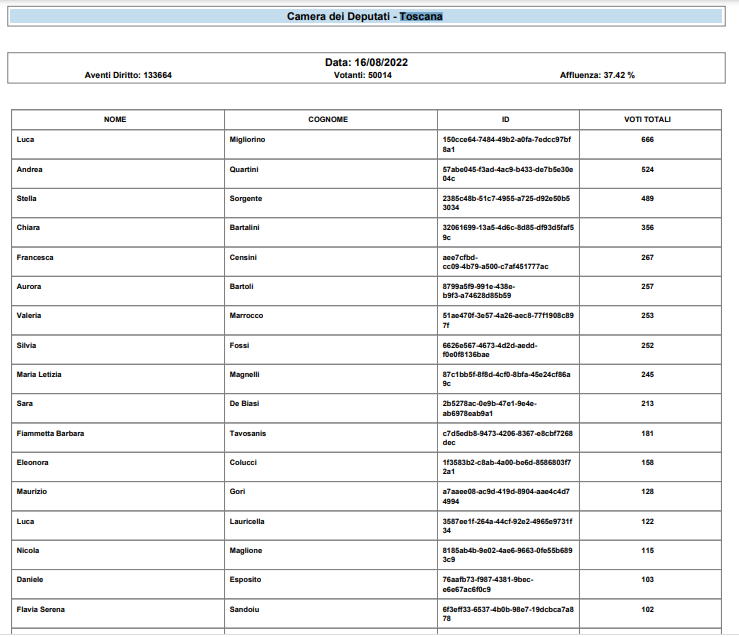Click the NOME column header
Image resolution: width=739 pixels, height=637 pixels.
coord(115,120)
